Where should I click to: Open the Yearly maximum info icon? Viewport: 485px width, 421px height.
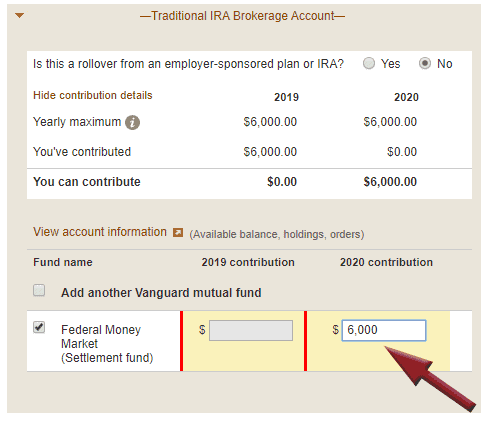tap(132, 122)
